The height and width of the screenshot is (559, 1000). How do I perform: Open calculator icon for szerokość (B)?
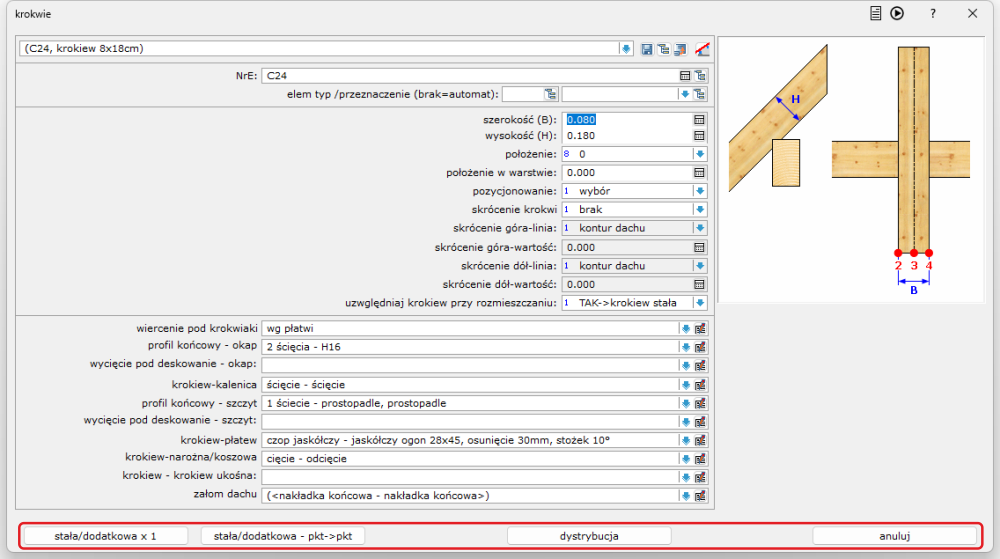[x=700, y=119]
